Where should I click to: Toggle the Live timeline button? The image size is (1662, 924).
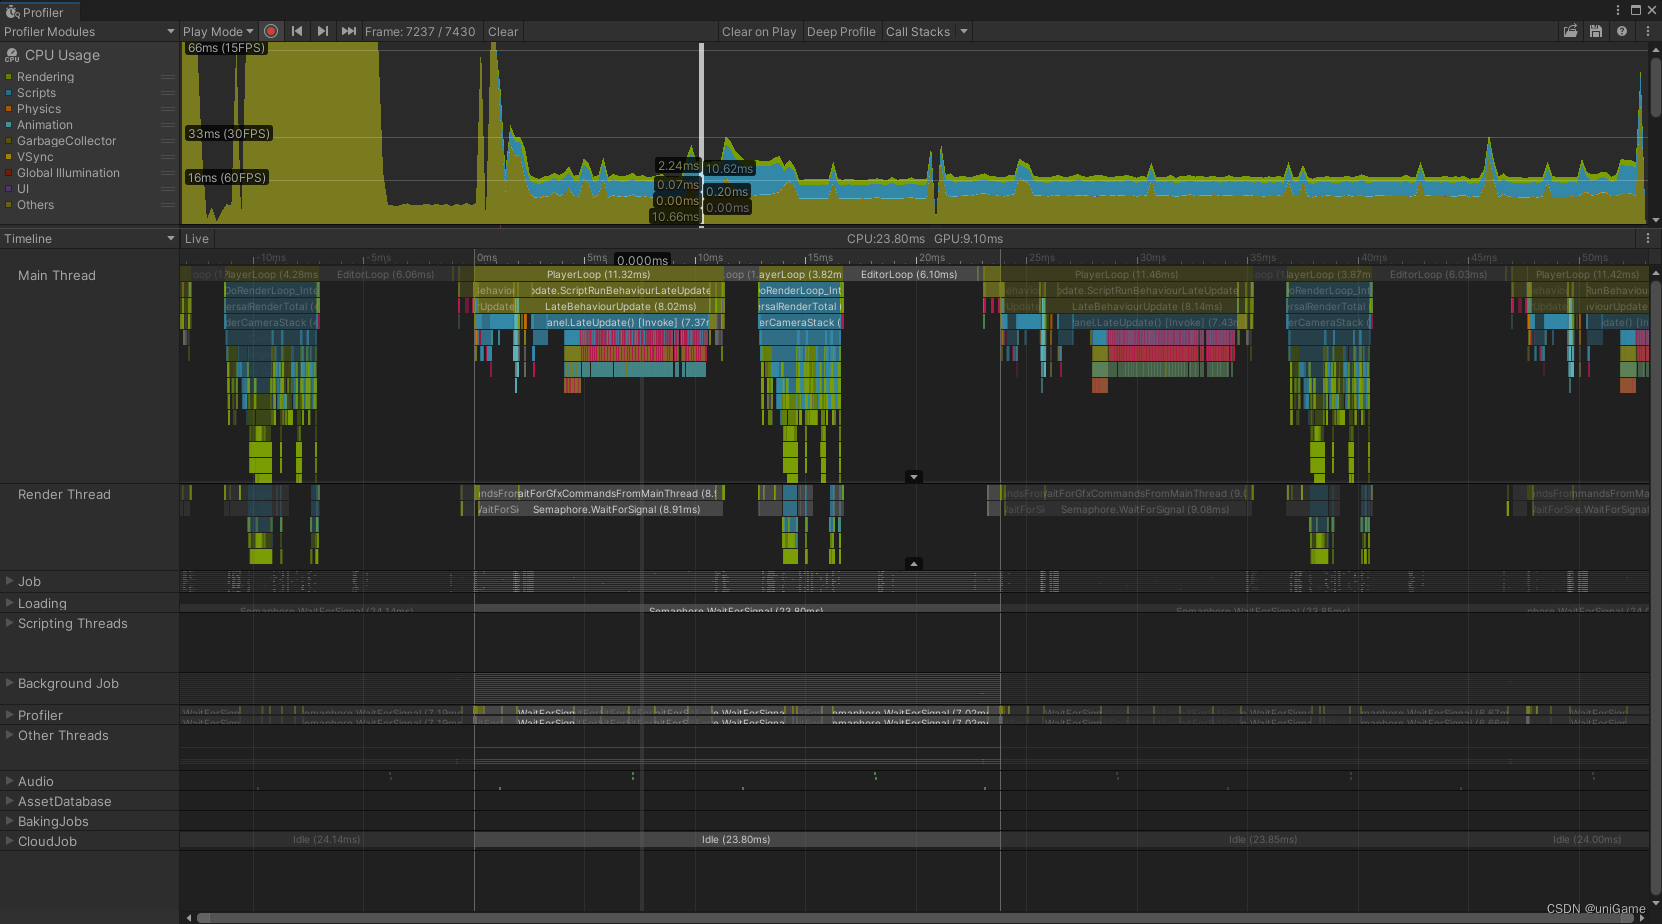click(x=197, y=238)
